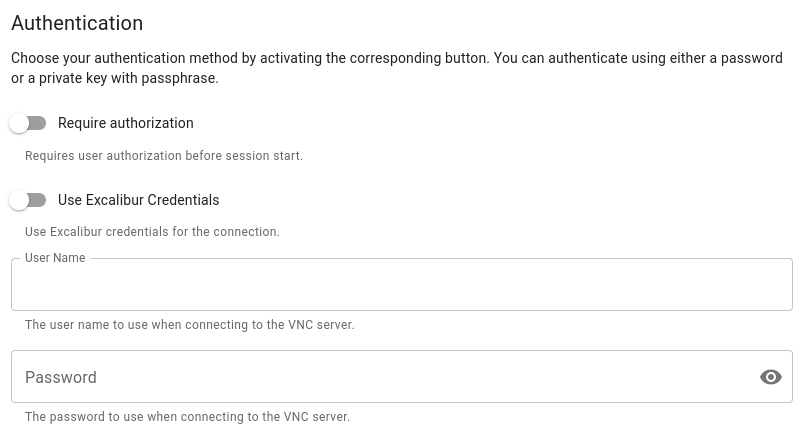Turn on Use Excalibur Credentials switch
This screenshot has height=436, width=809.
[28, 200]
